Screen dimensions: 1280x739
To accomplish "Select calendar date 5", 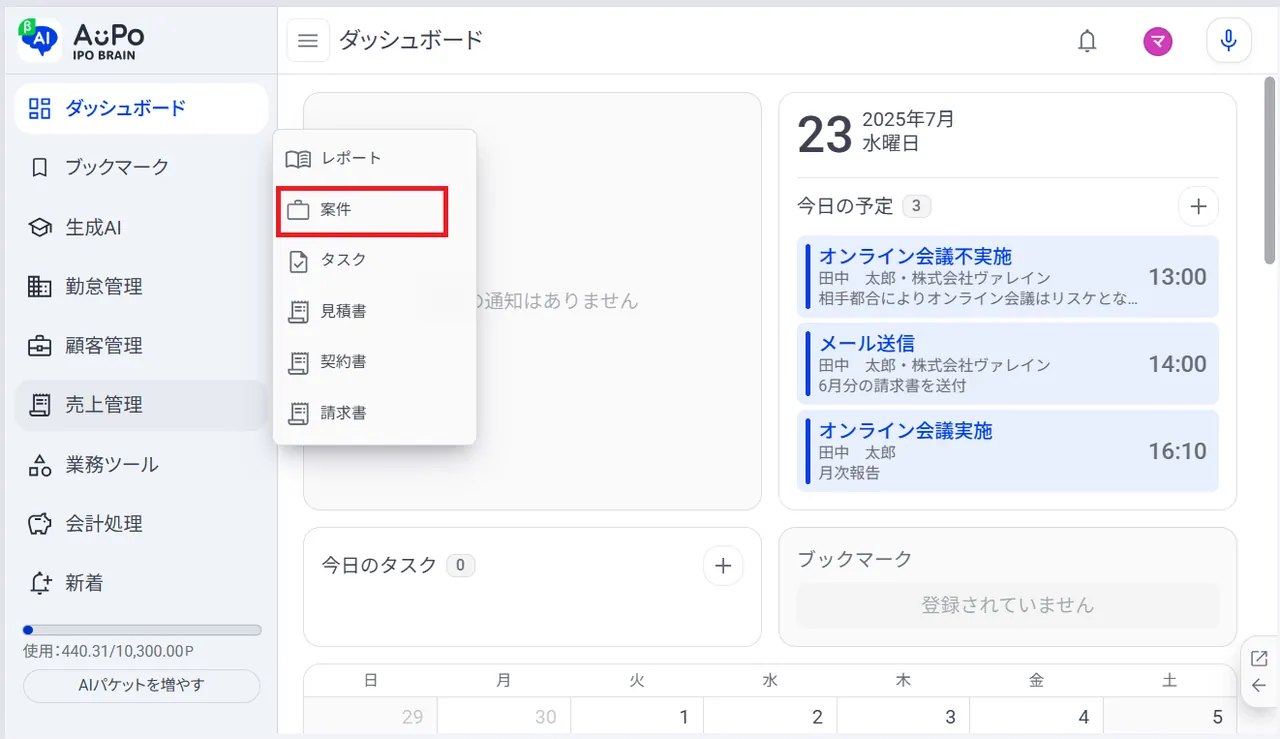I will (x=1169, y=716).
